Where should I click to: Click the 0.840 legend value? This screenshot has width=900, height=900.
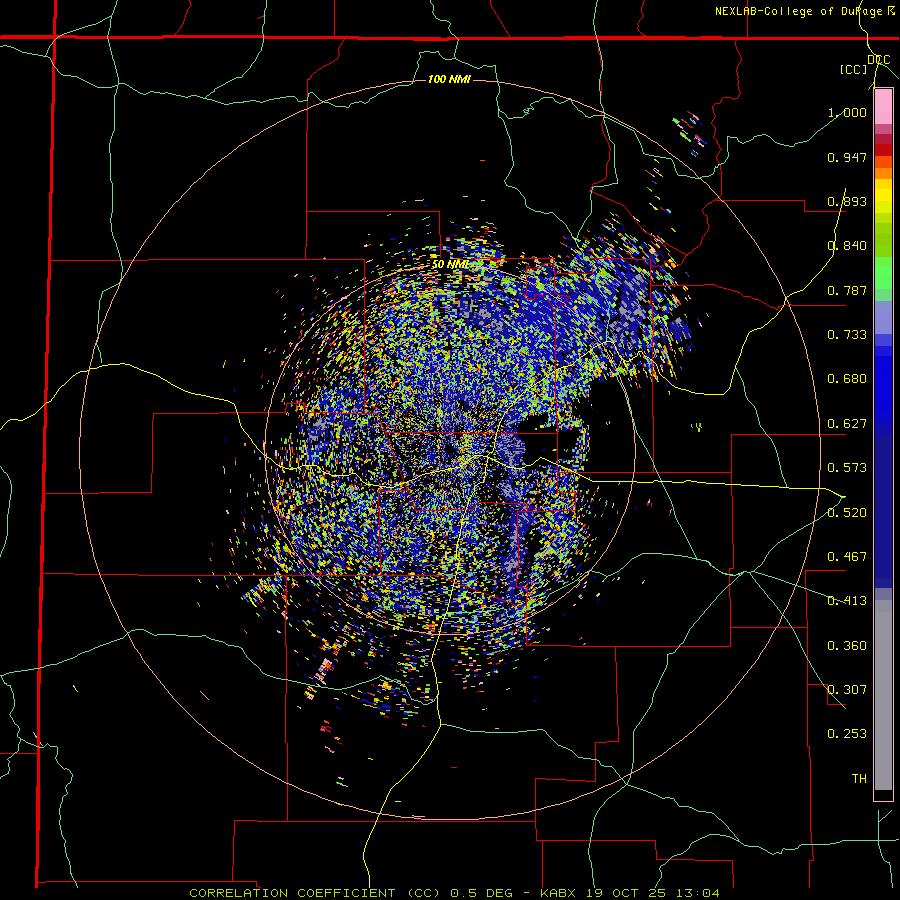click(x=847, y=246)
